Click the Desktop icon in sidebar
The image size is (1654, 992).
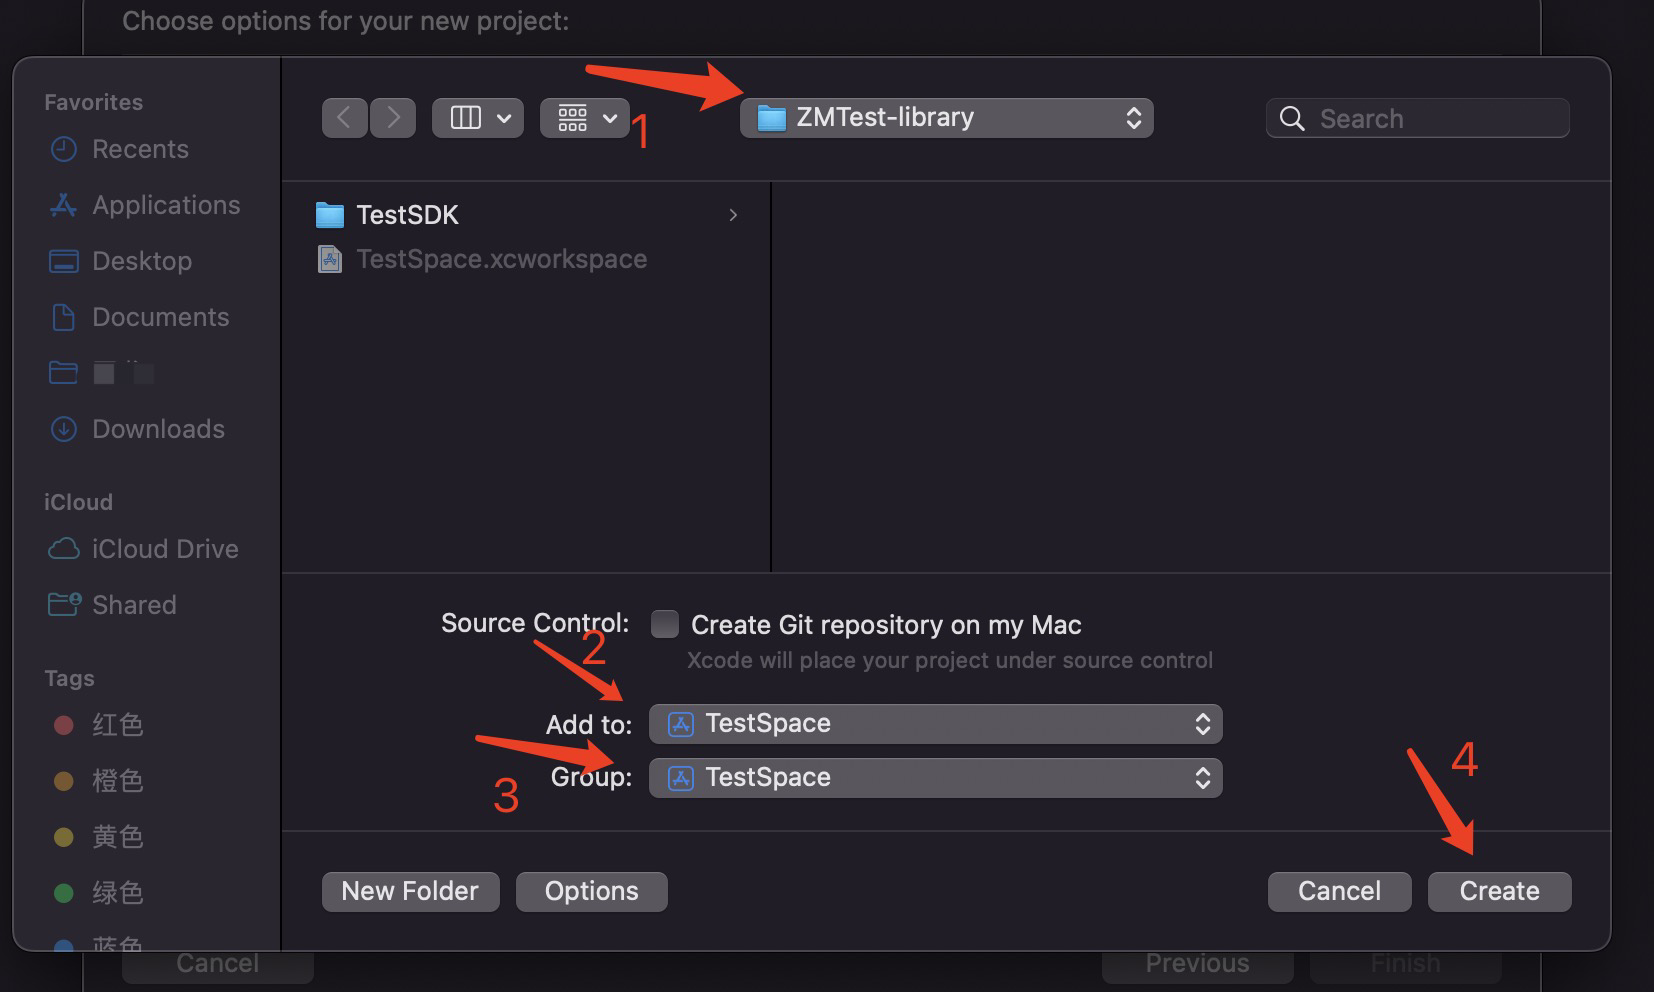(64, 261)
